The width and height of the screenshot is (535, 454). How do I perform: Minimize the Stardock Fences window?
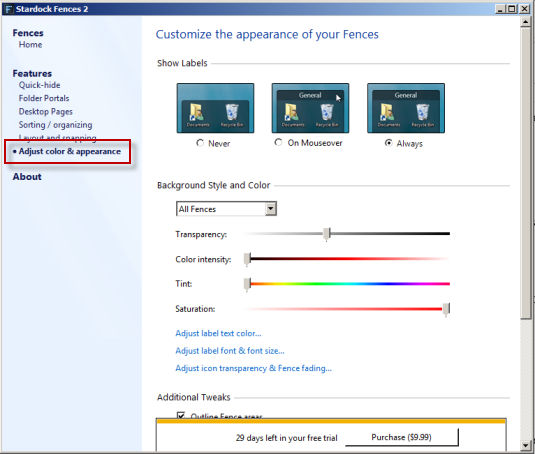coord(500,9)
